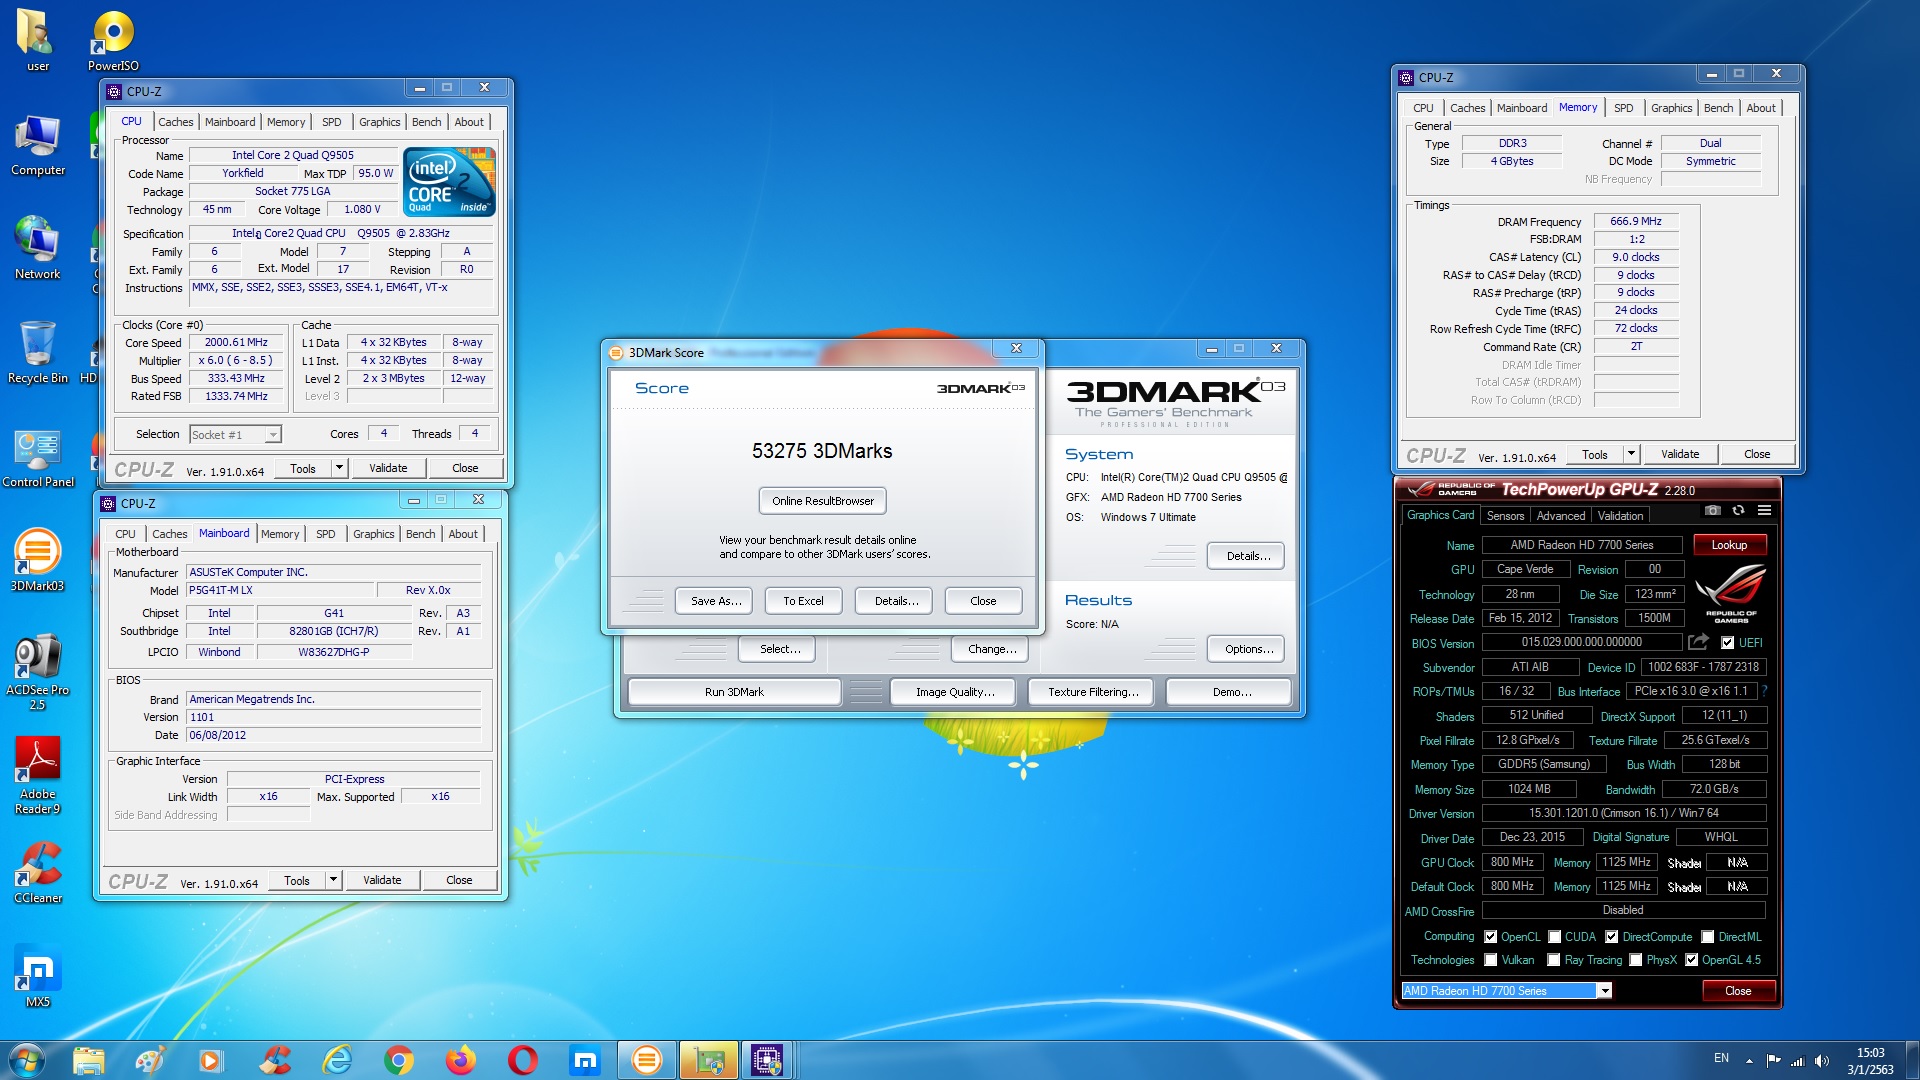Image resolution: width=1920 pixels, height=1080 pixels.
Task: Toggle the Vulkan checkbox
Action: click(1491, 960)
